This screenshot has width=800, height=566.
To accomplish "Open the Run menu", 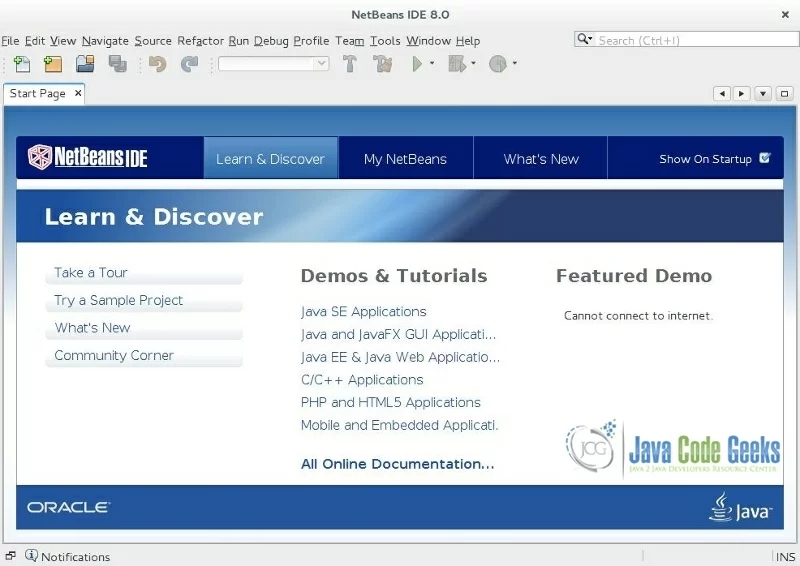I will pos(239,41).
